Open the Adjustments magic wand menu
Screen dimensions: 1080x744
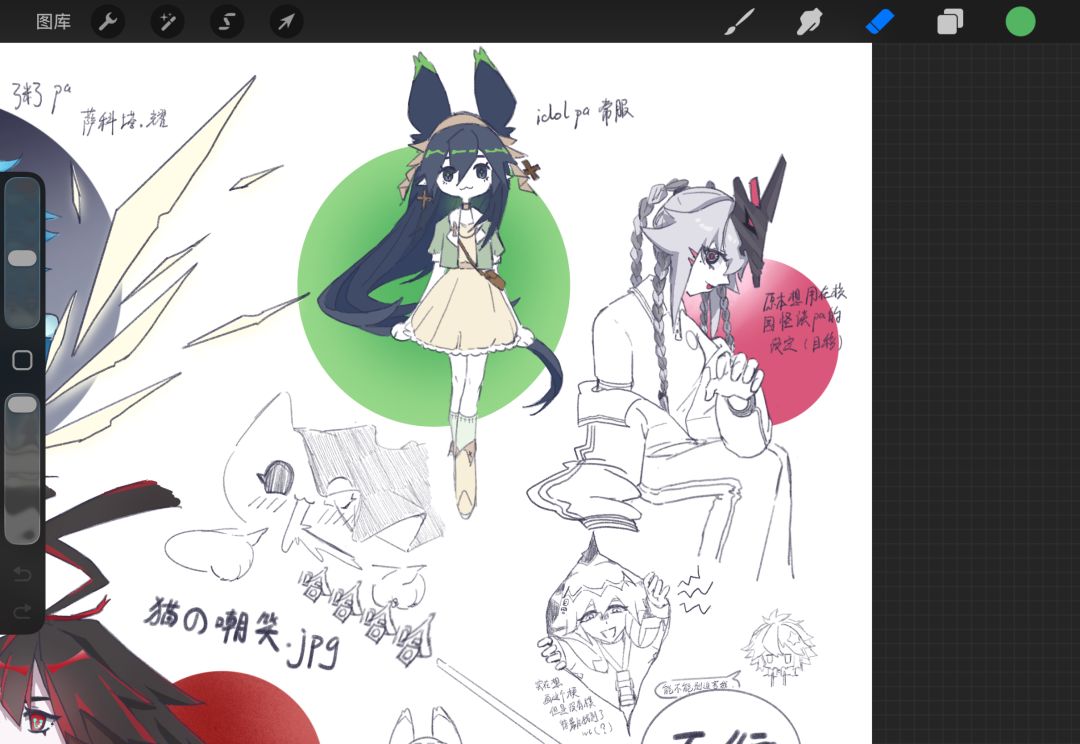[167, 22]
